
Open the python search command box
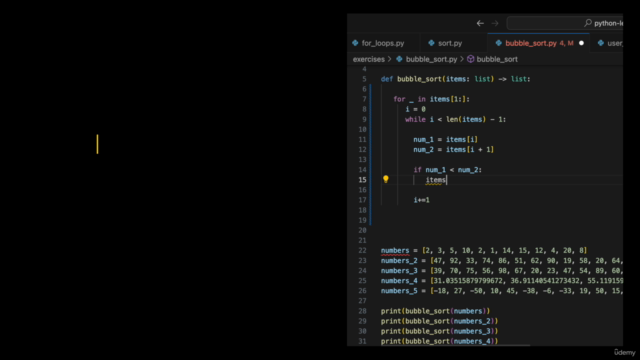(565, 23)
